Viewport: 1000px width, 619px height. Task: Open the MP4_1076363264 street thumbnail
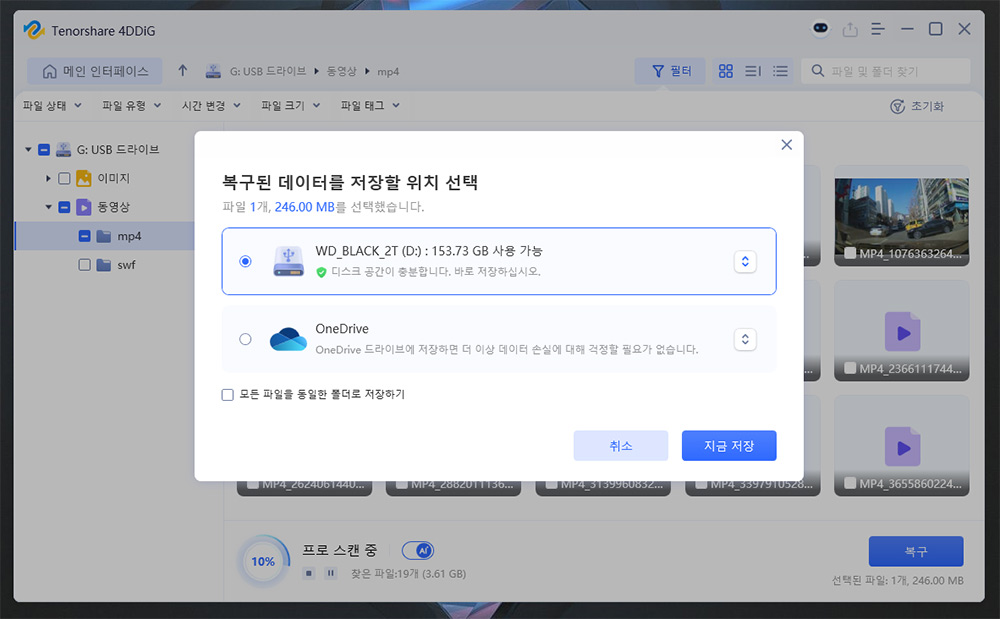tap(902, 215)
